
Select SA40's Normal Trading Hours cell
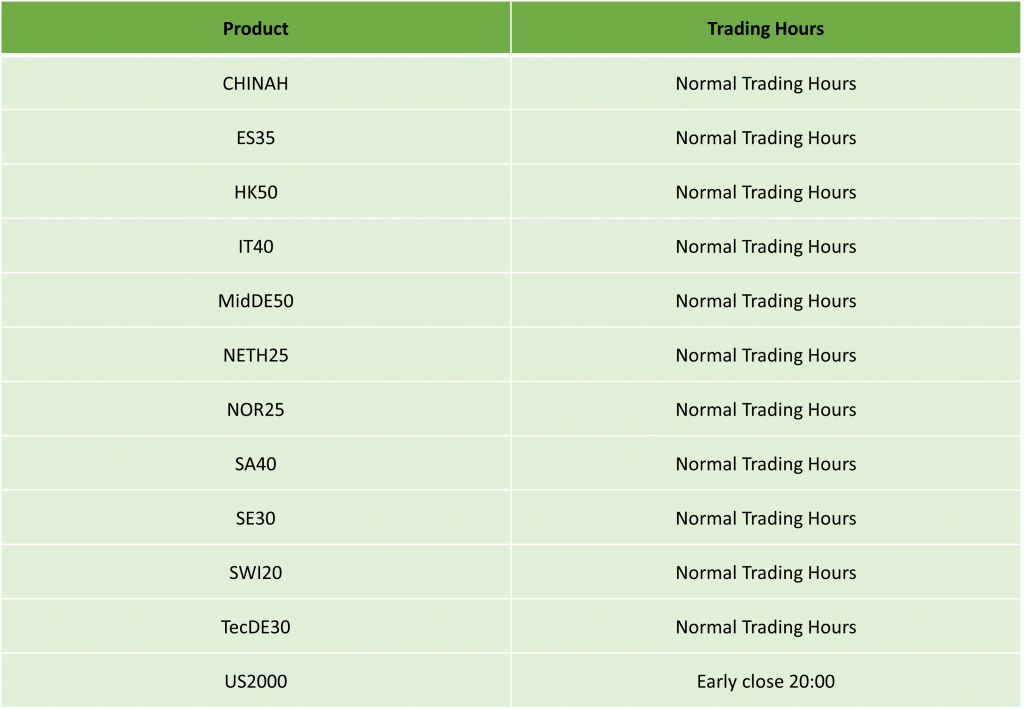coord(765,464)
